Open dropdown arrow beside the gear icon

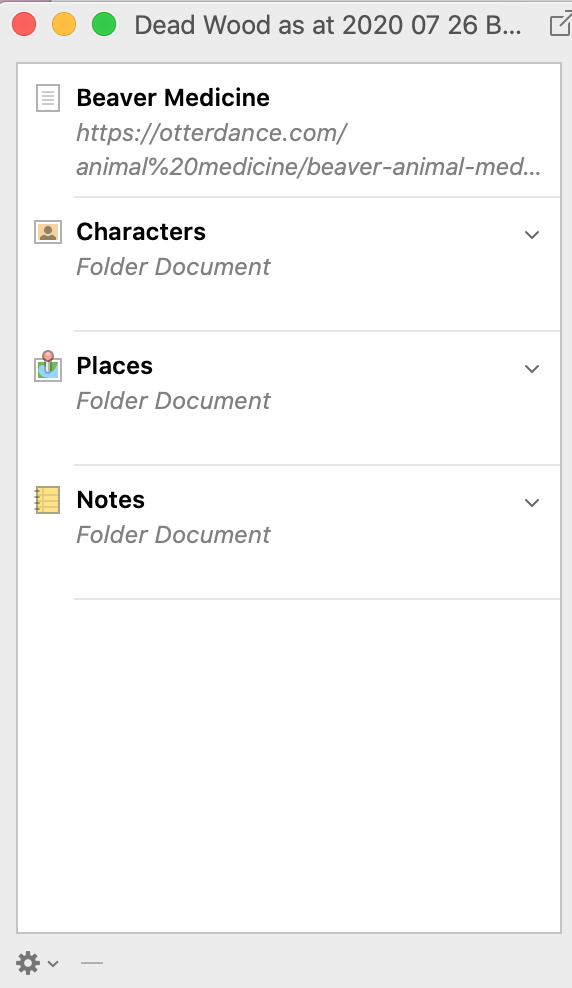point(53,963)
